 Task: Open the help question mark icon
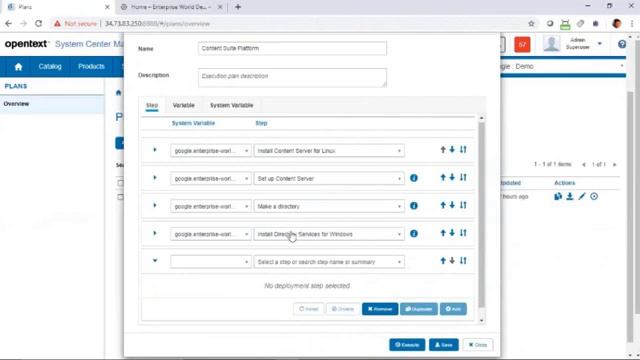[x=622, y=44]
